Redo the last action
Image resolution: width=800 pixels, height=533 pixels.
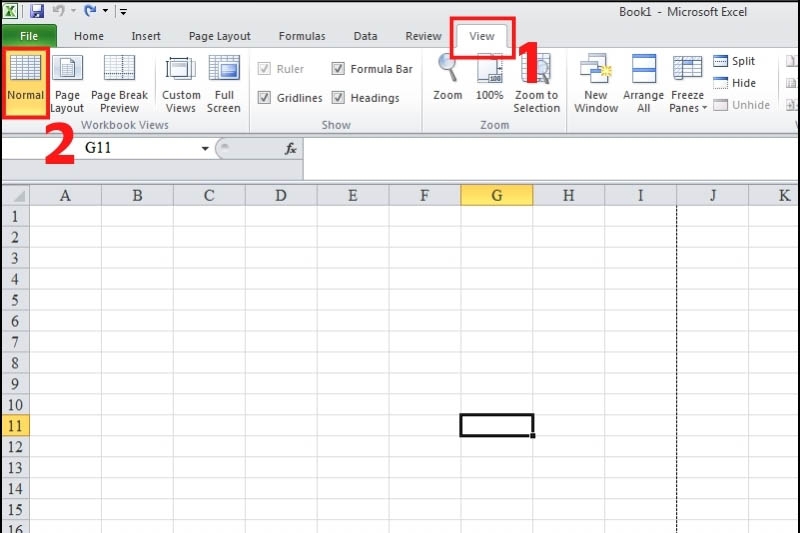click(x=90, y=10)
